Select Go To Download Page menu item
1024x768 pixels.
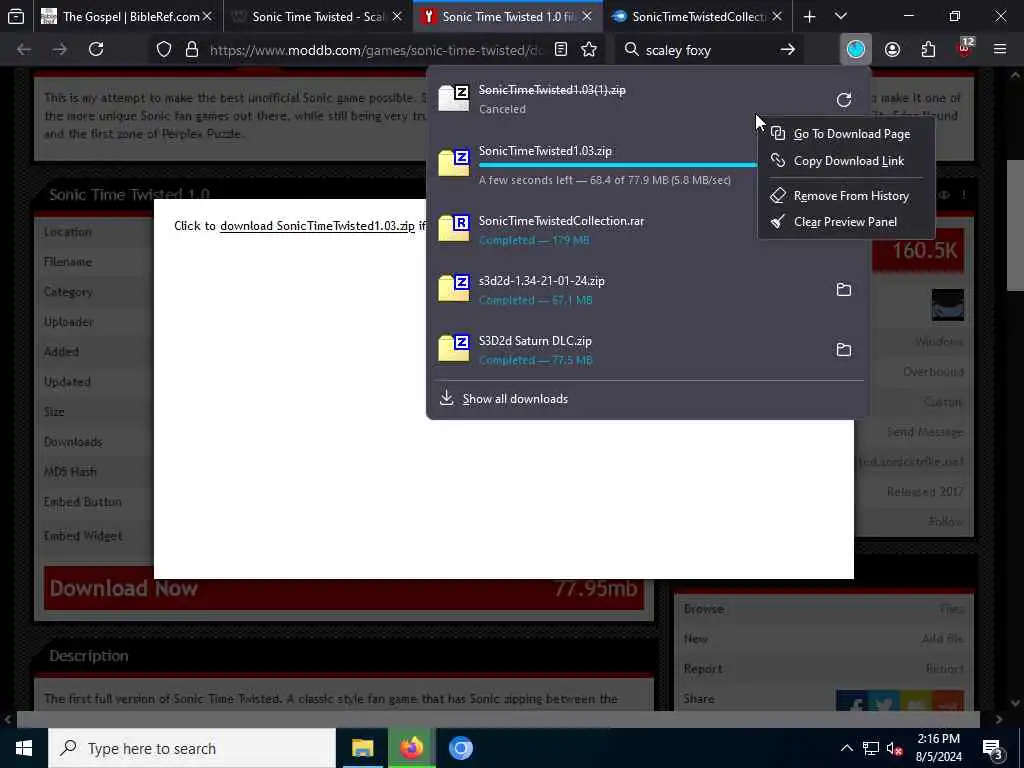point(846,134)
